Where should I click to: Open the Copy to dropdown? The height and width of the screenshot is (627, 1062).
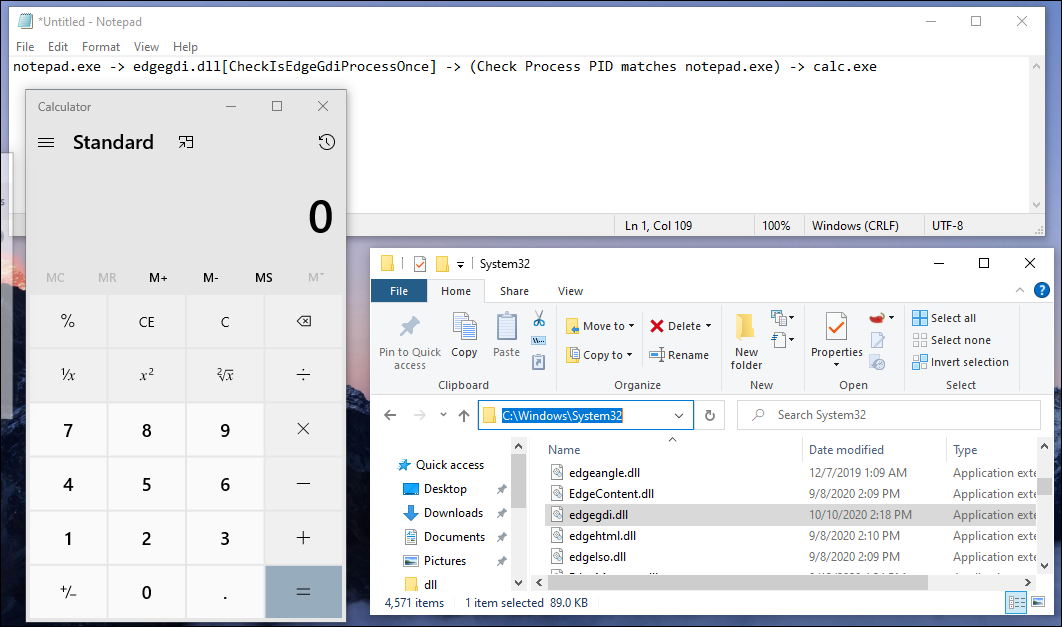pos(599,355)
